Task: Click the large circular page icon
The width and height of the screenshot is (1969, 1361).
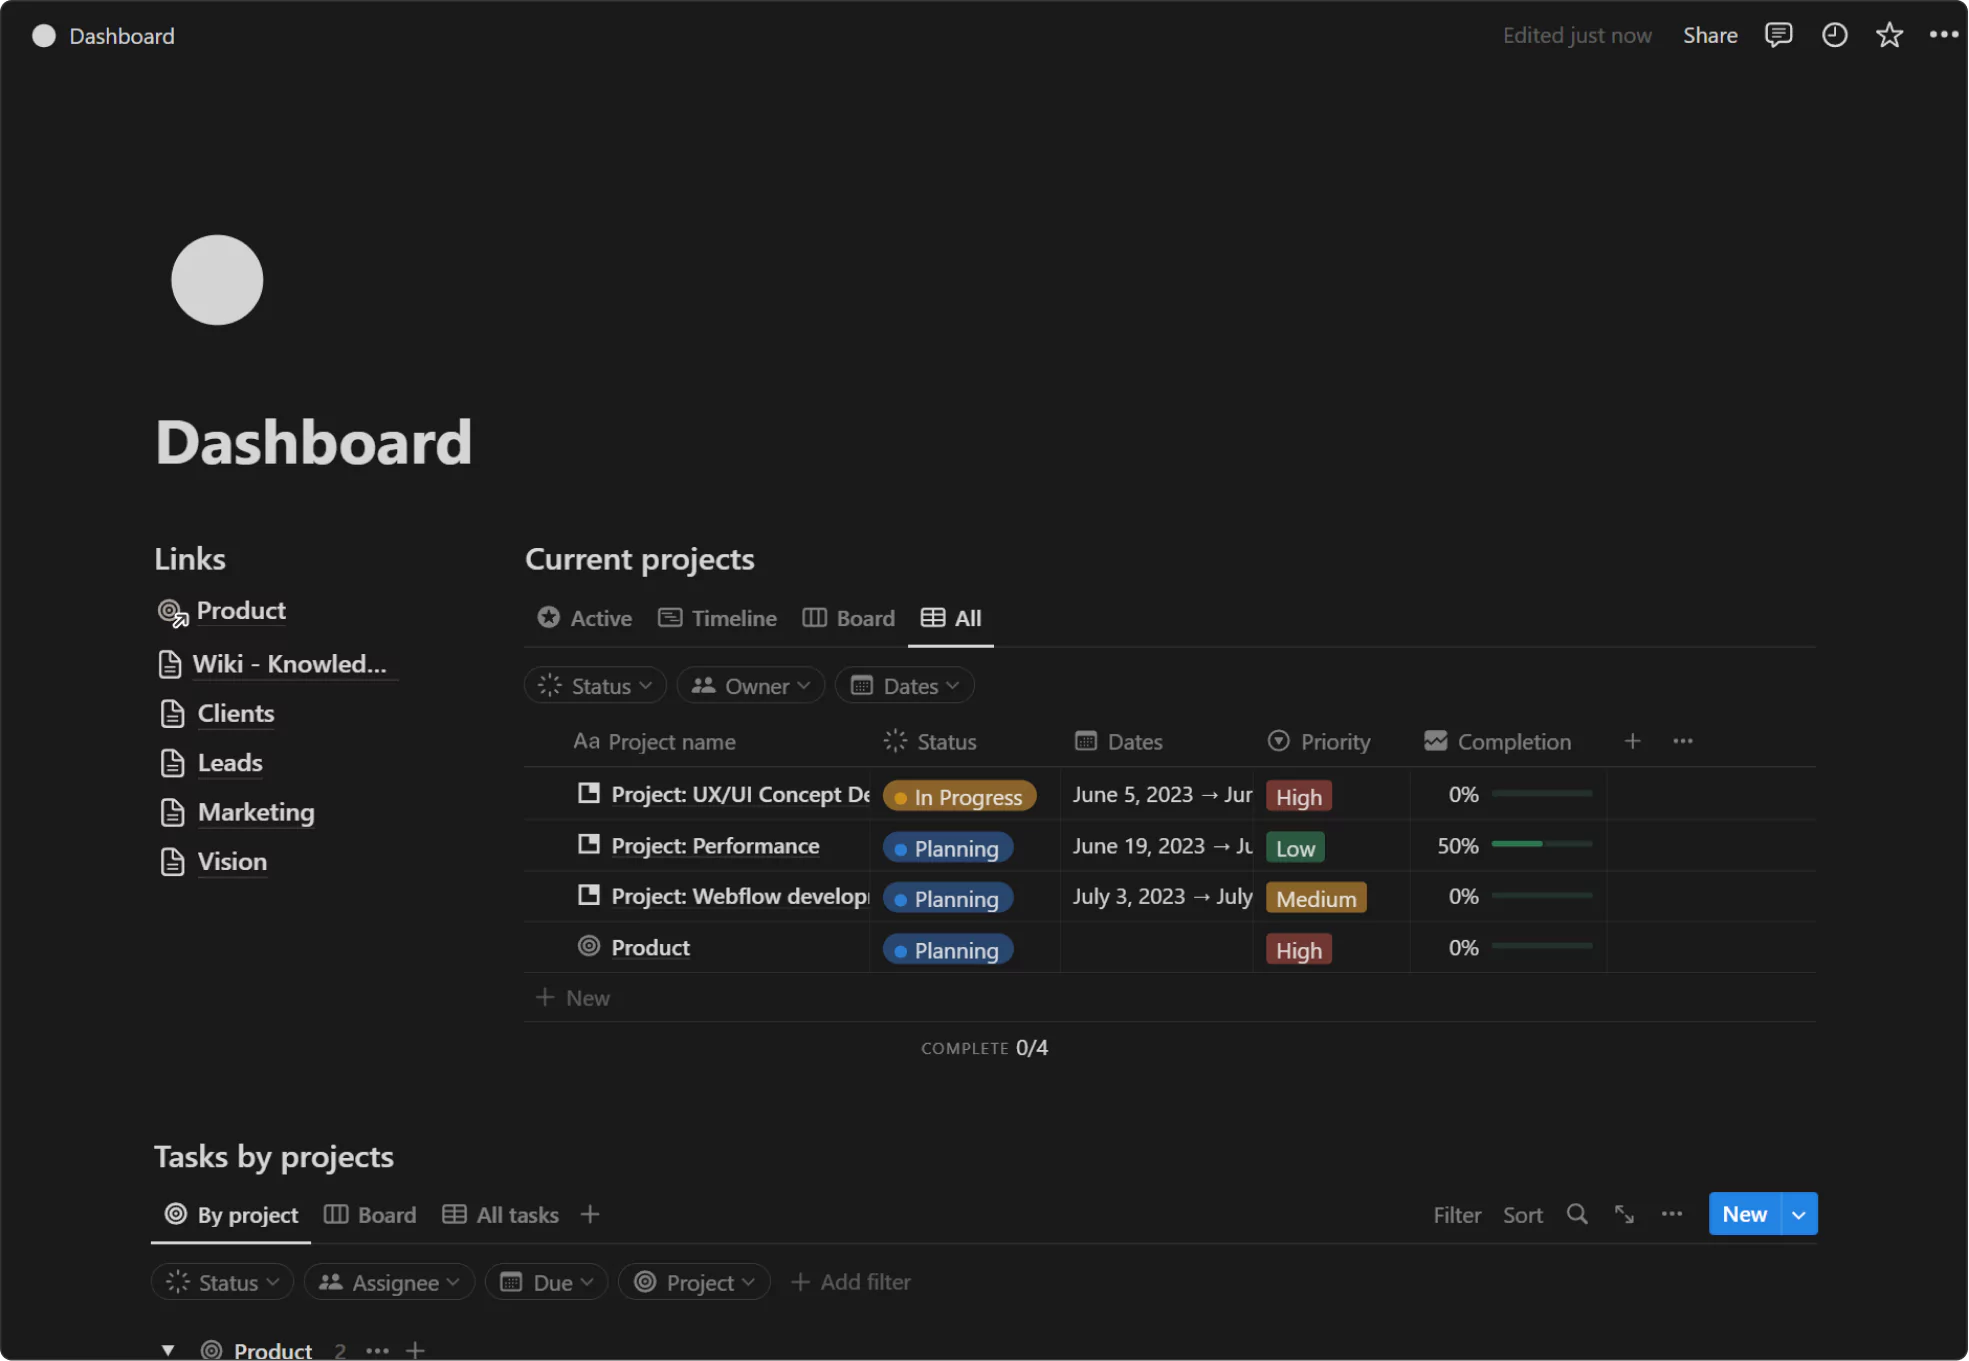Action: click(x=217, y=280)
